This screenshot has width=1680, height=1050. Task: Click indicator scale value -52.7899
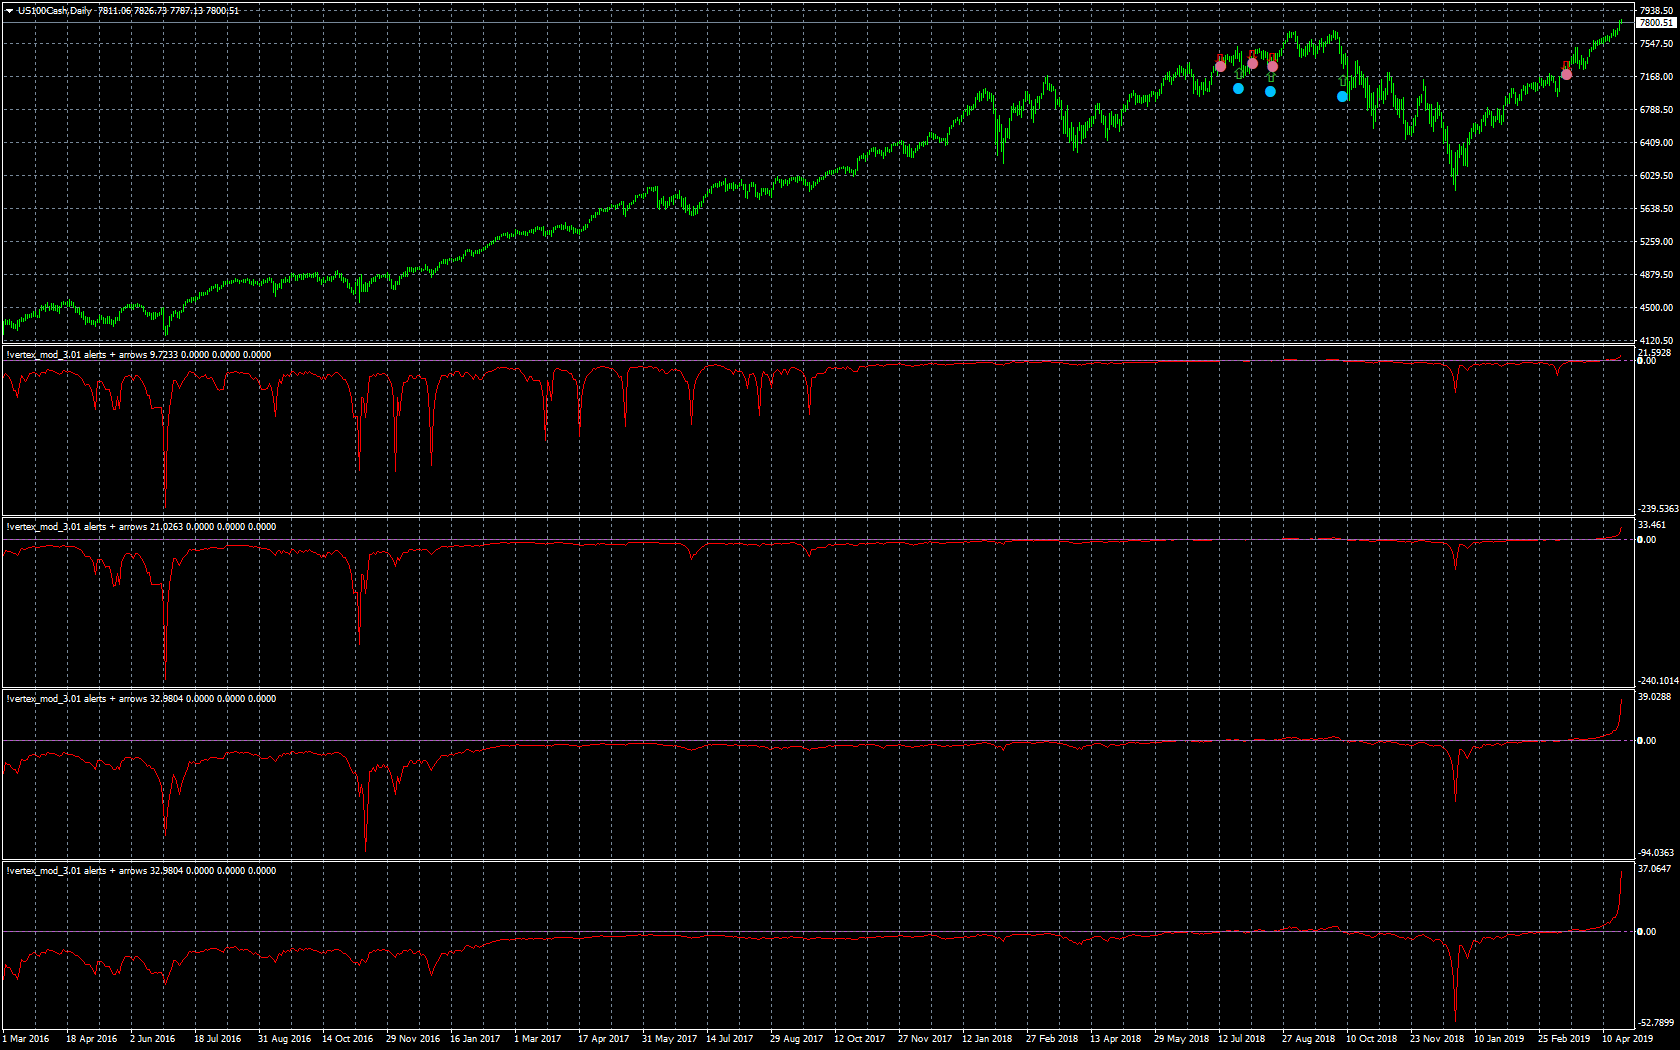pyautogui.click(x=1656, y=1023)
